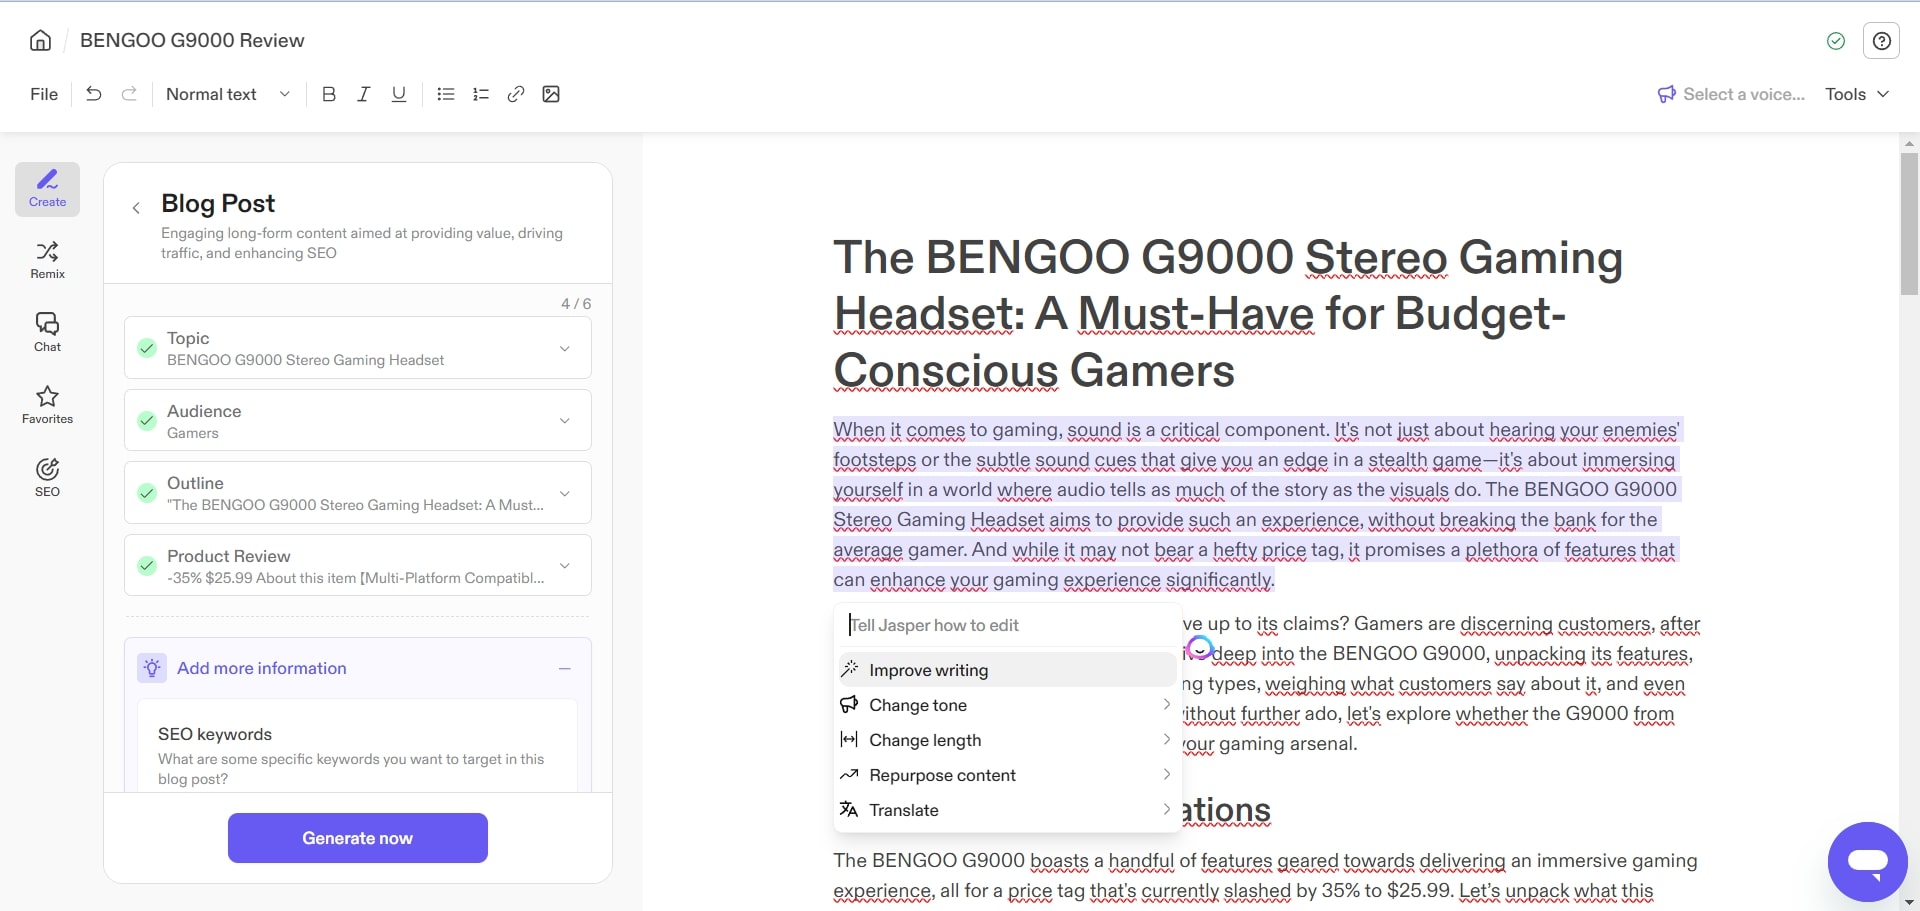Open the Create panel in sidebar
This screenshot has height=911, width=1920.
(46, 188)
